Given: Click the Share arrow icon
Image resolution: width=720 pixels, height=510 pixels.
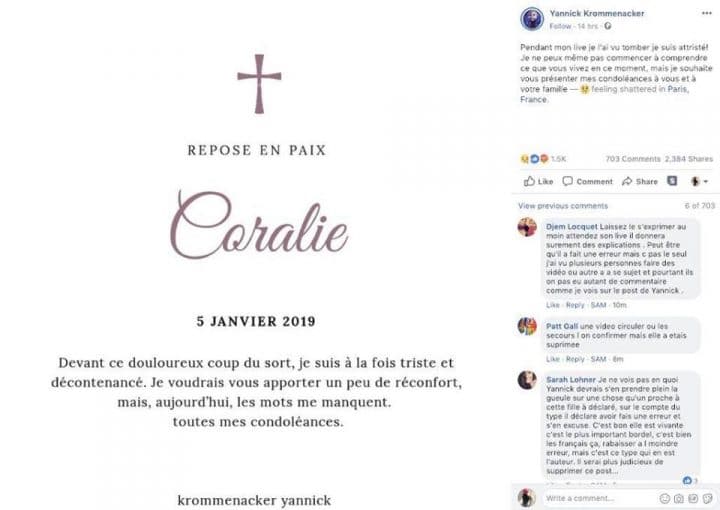Looking at the screenshot, I should [x=627, y=182].
